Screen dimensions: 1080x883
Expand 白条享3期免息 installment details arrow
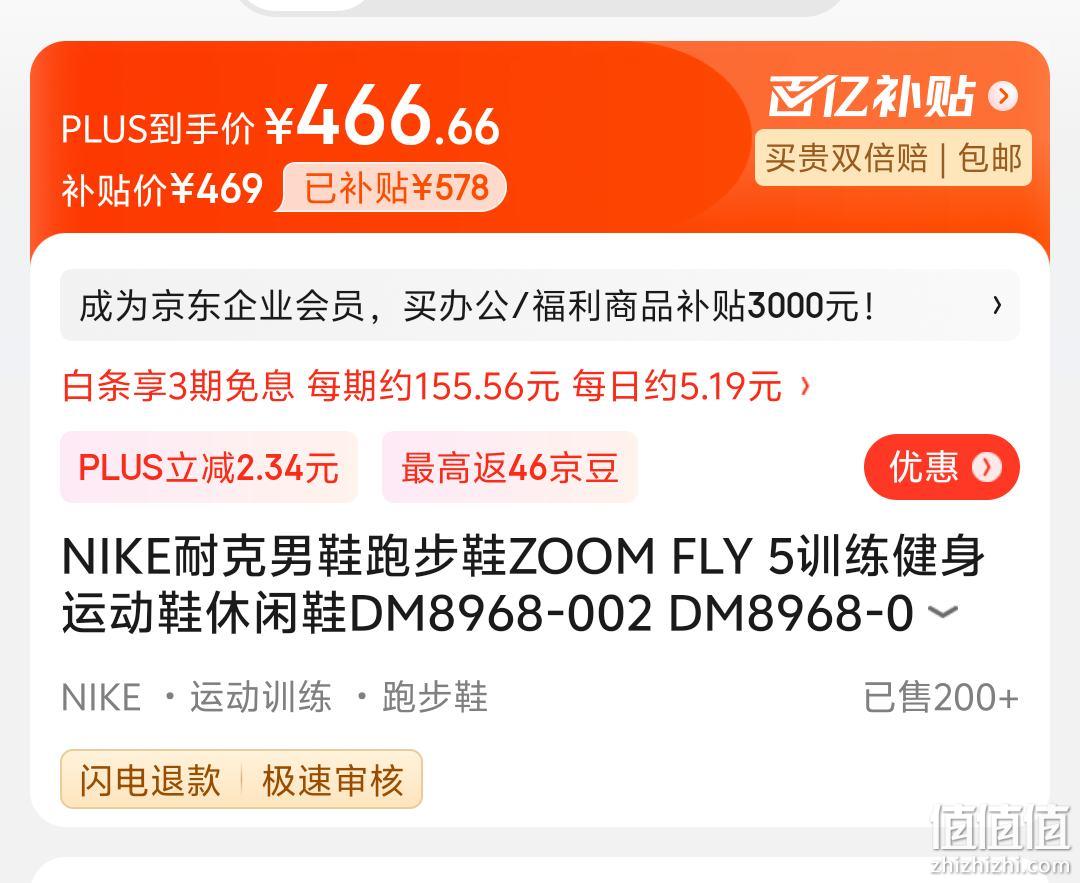[804, 386]
